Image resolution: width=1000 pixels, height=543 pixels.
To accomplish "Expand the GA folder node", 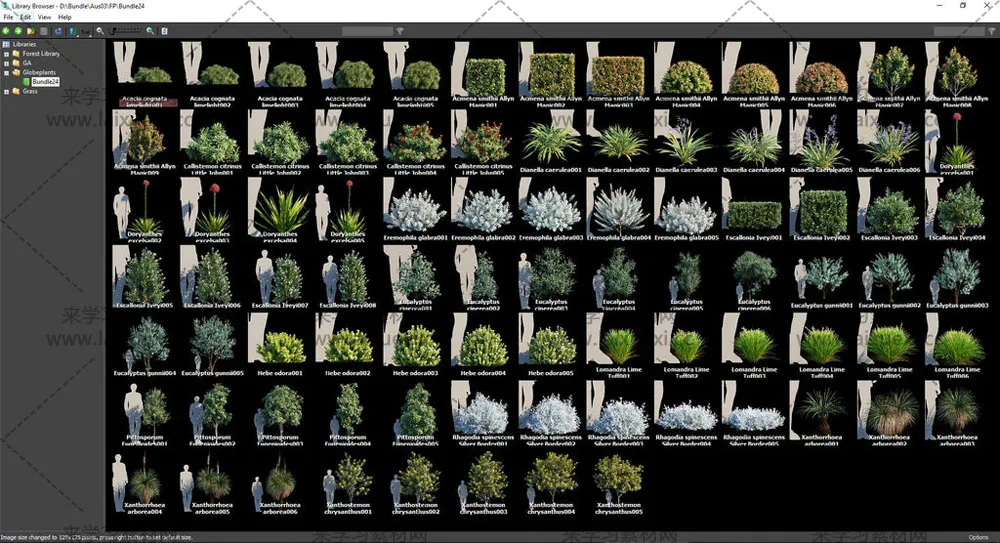I will [x=6, y=63].
